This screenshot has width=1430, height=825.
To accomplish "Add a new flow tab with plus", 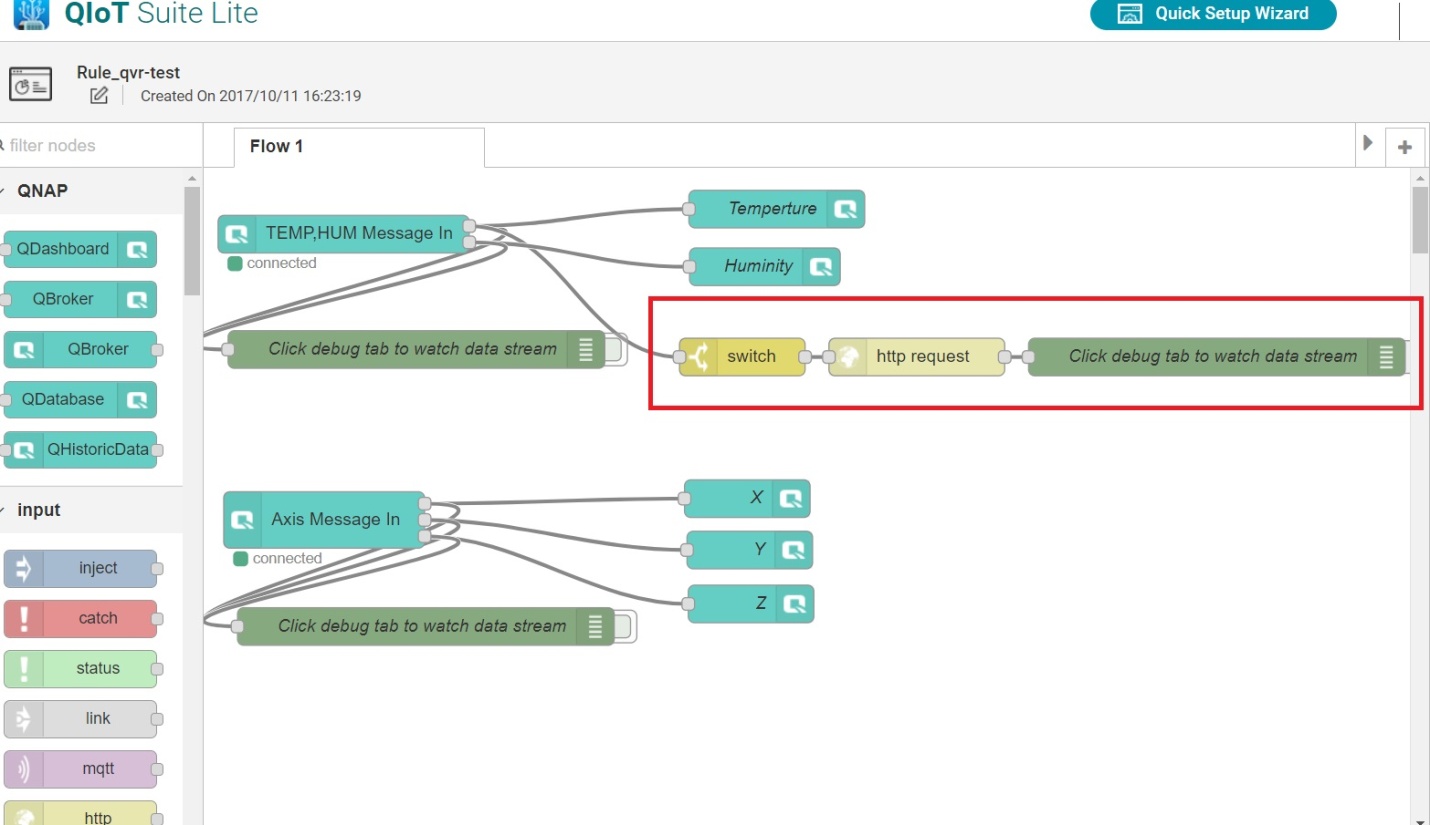I will (x=1404, y=147).
